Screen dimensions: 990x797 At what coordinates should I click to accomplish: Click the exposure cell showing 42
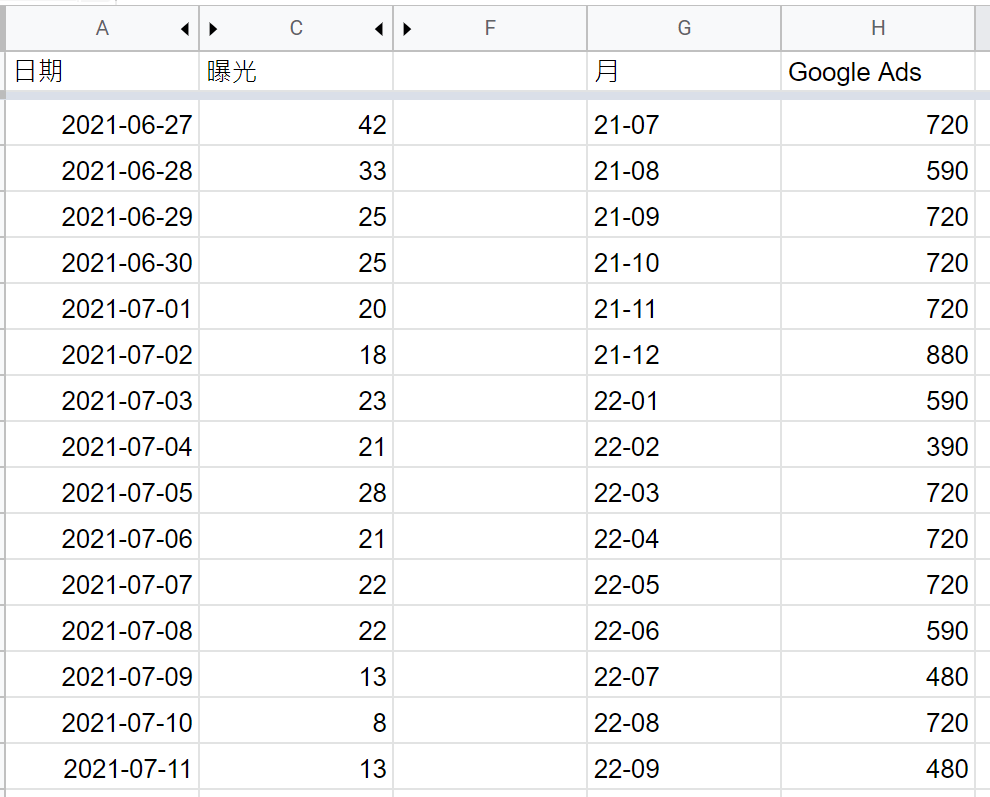[x=296, y=125]
